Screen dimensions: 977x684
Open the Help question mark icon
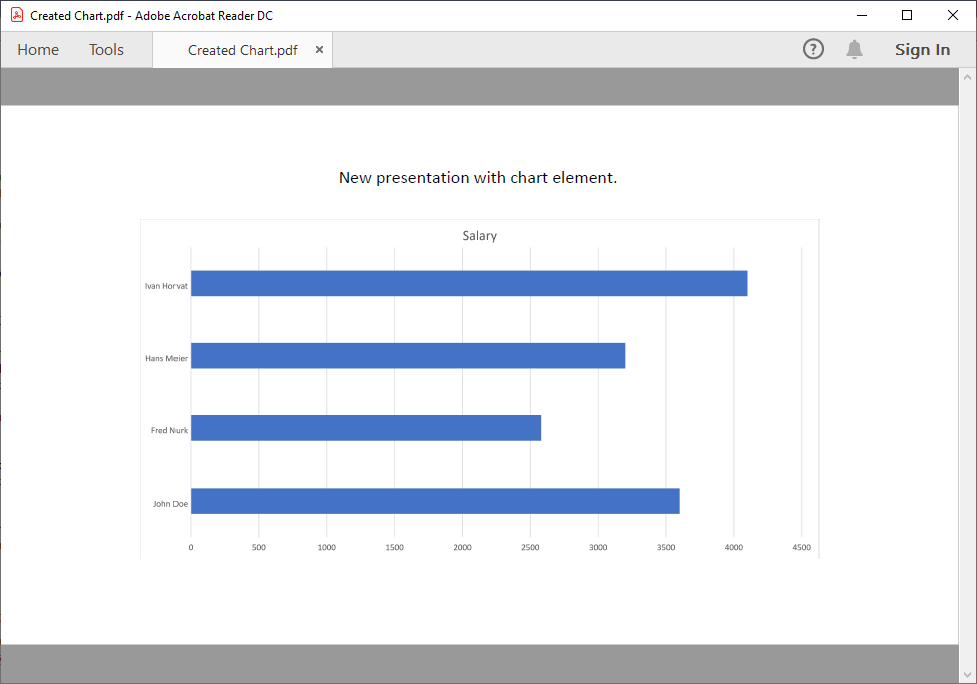tap(813, 49)
